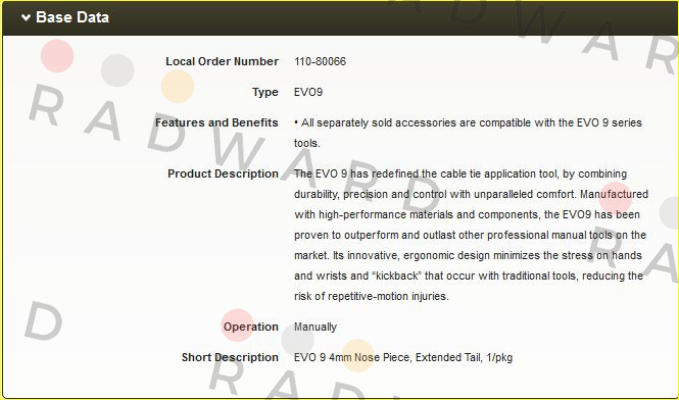The width and height of the screenshot is (679, 400).
Task: Click the Product Description label
Action: click(x=223, y=174)
